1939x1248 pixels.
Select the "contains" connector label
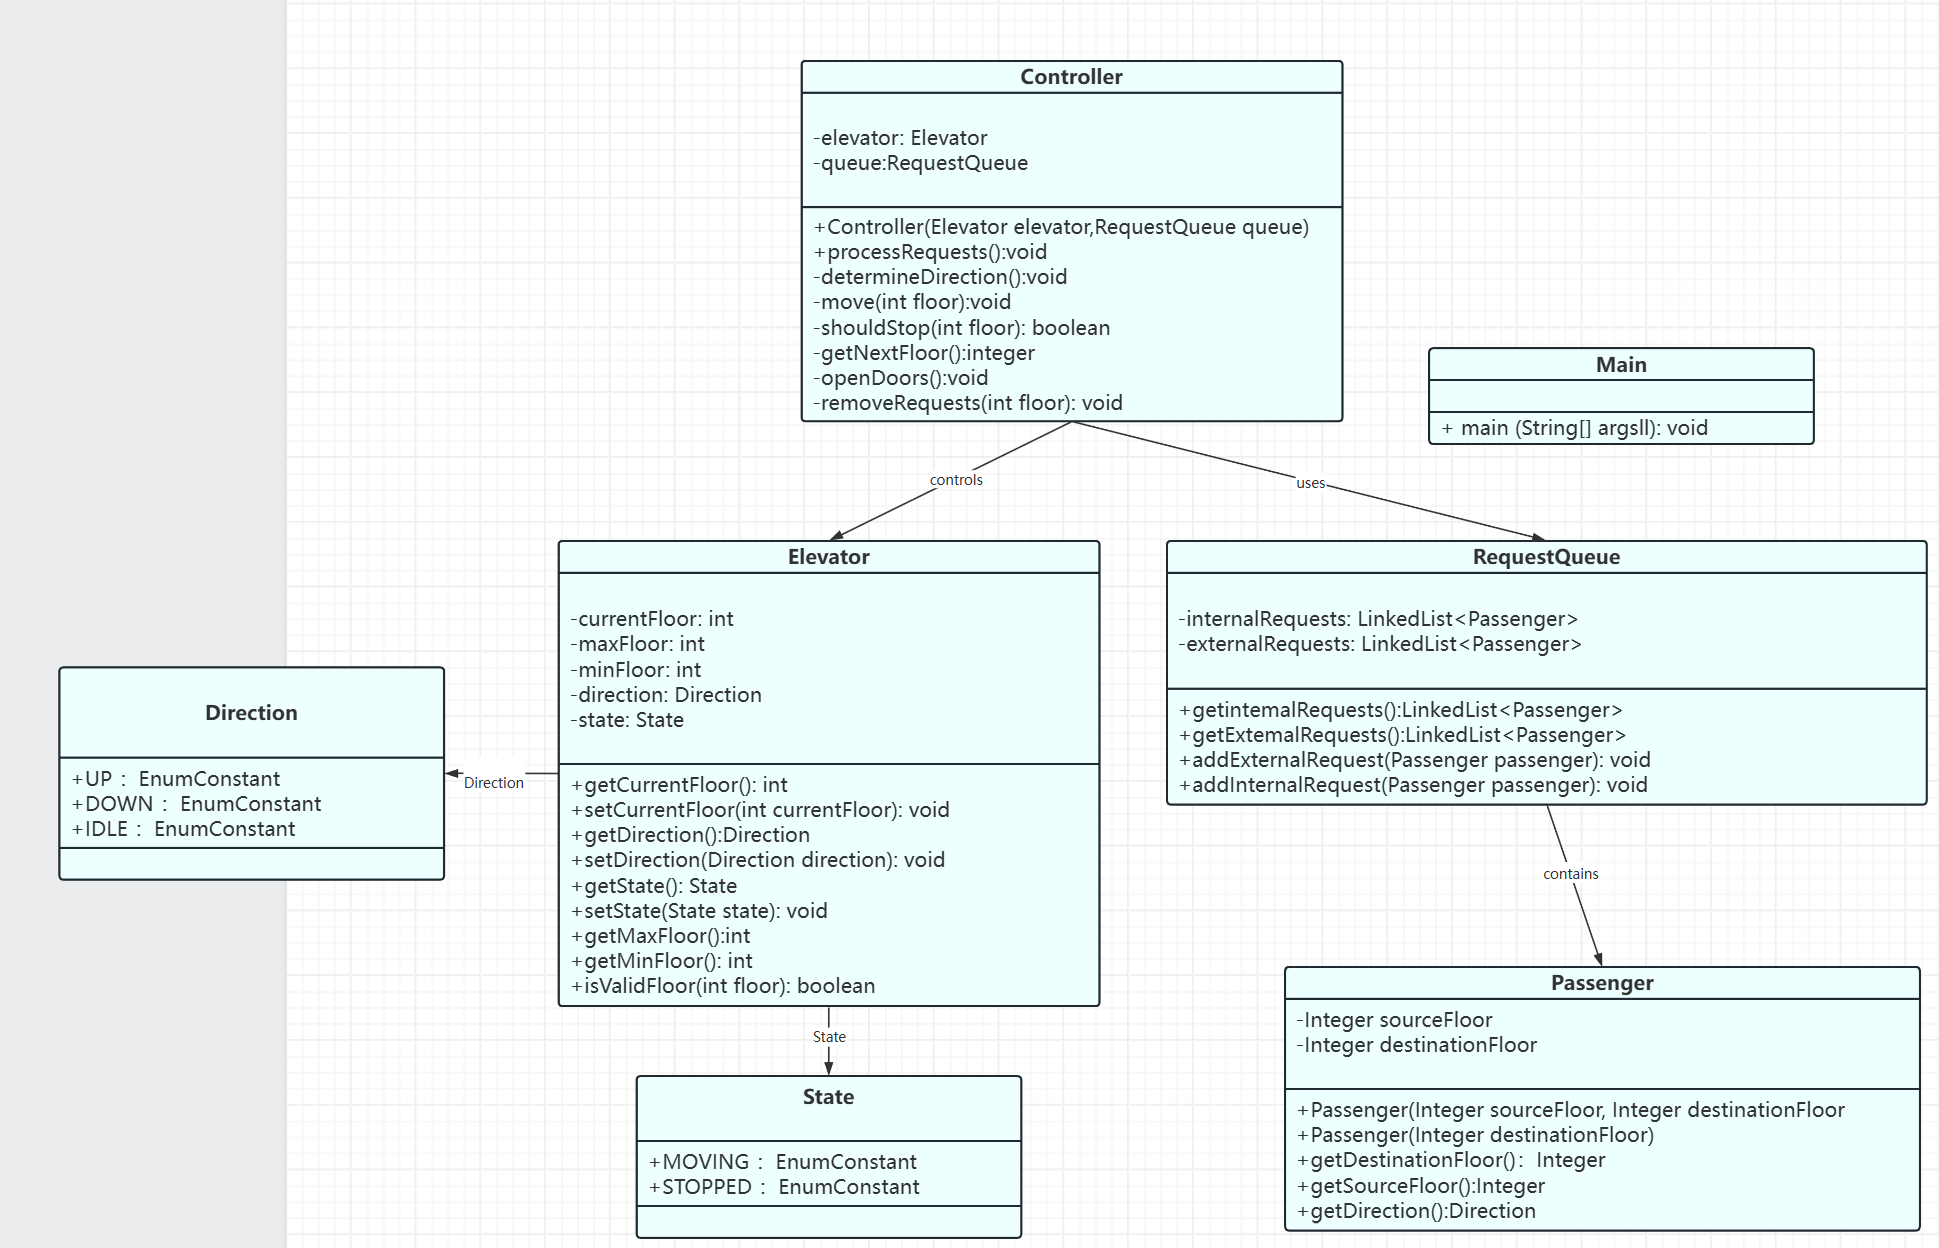point(1570,874)
